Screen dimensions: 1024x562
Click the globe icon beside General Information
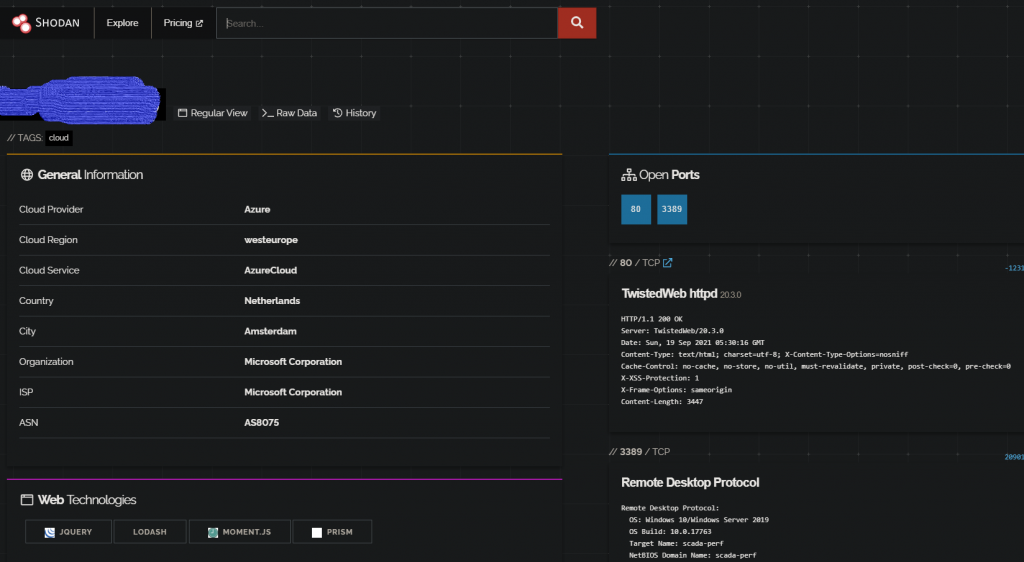click(27, 174)
